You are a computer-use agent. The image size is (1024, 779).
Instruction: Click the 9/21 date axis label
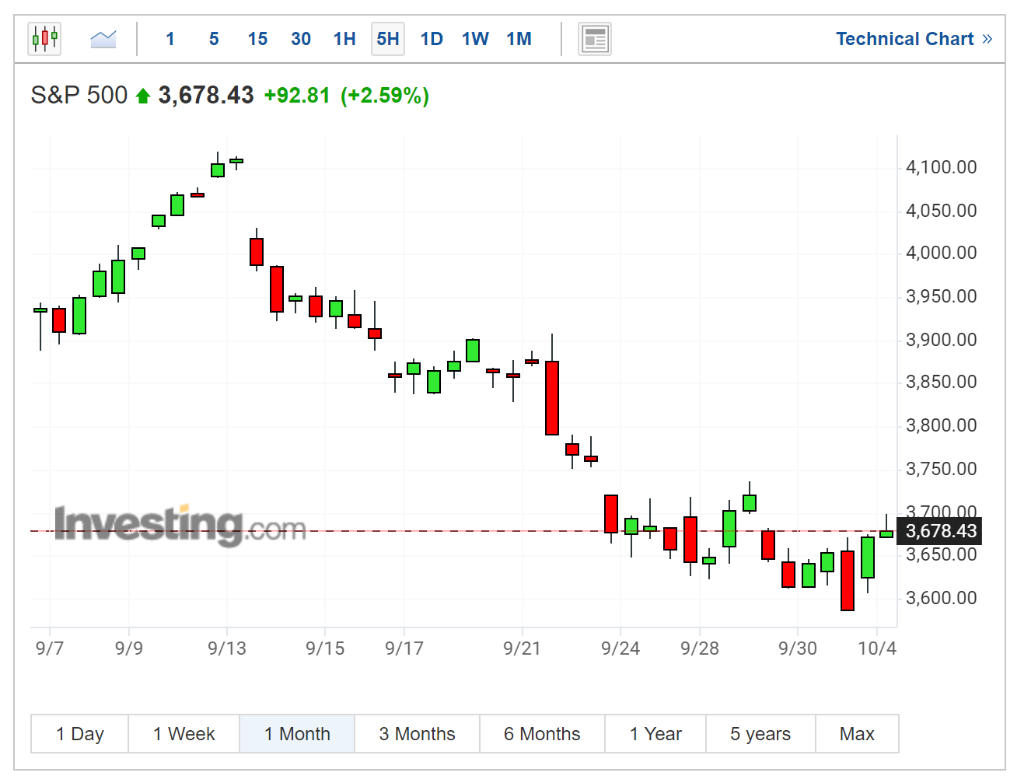pyautogui.click(x=522, y=648)
